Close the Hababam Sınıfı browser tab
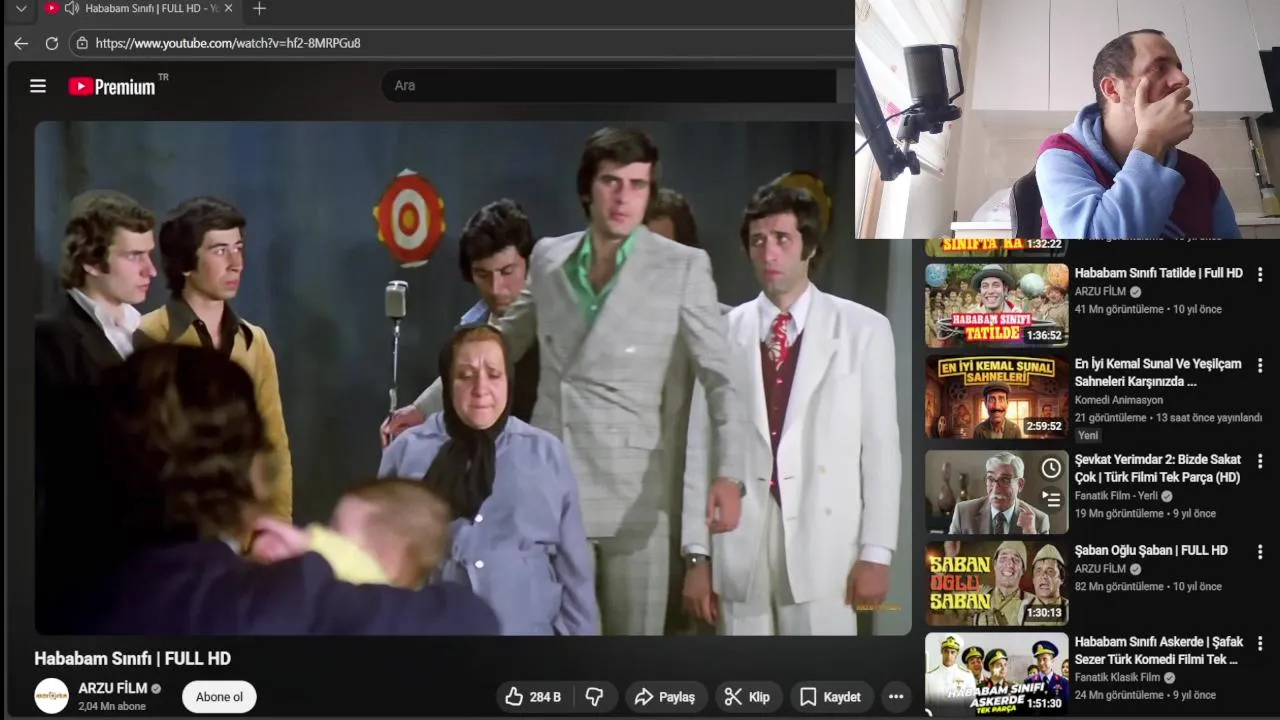This screenshot has width=1280, height=720. (228, 8)
